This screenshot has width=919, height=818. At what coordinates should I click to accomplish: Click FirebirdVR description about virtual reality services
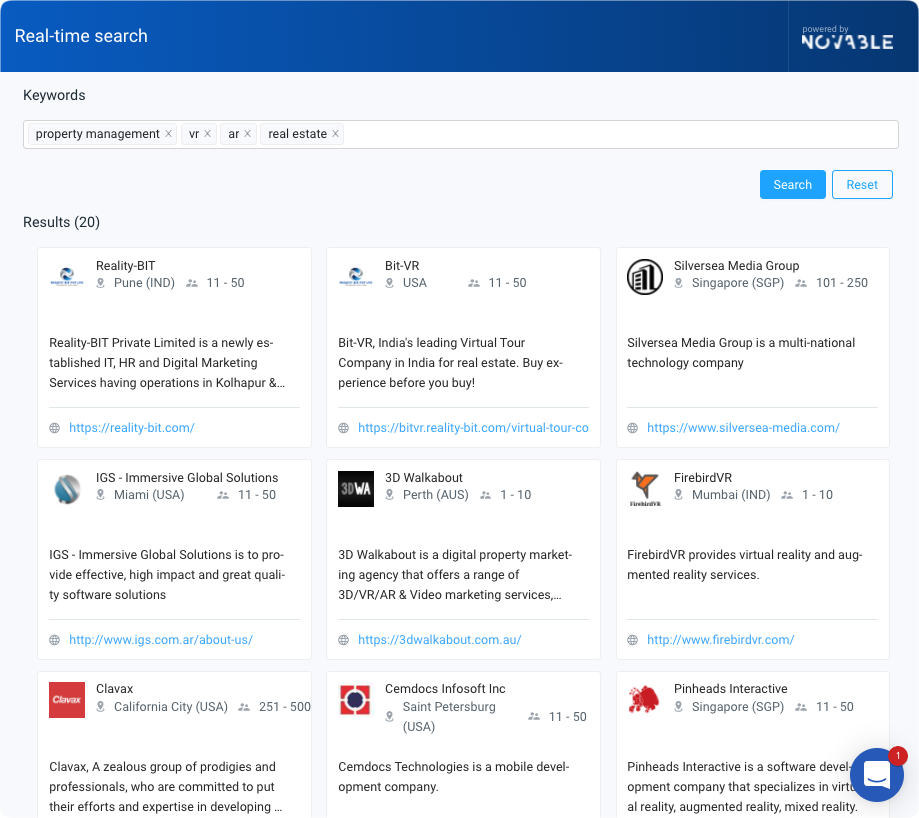[744, 565]
